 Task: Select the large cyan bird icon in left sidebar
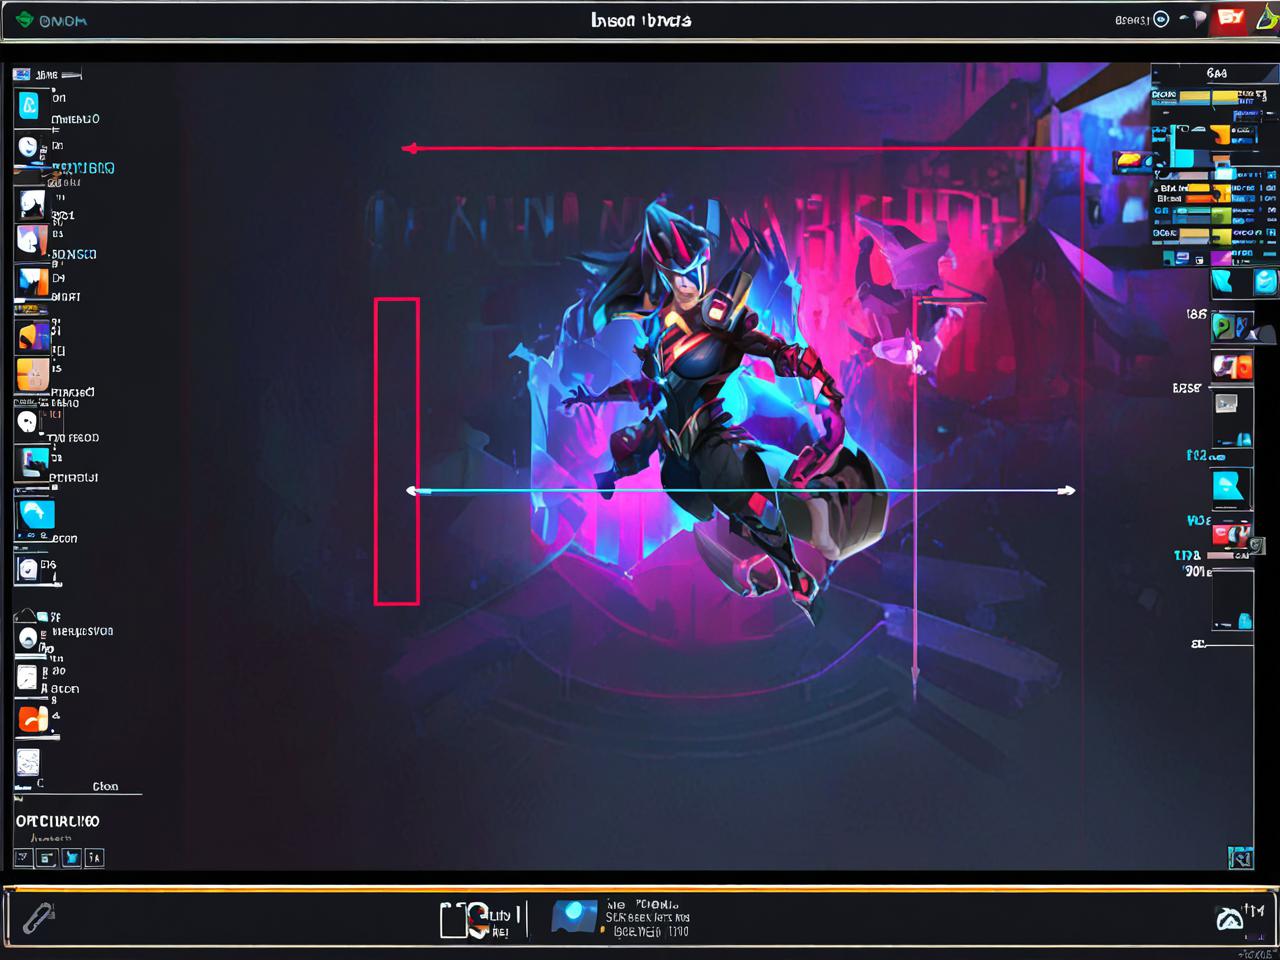point(36,514)
